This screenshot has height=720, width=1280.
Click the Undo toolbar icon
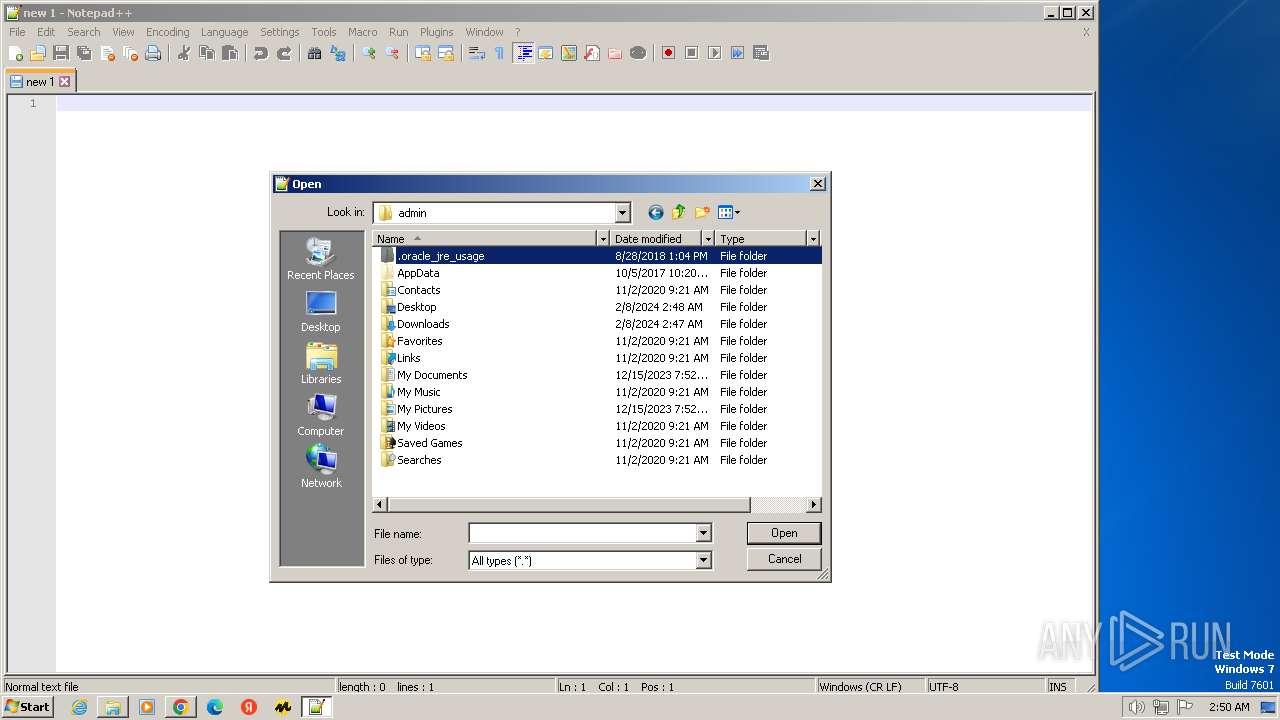pos(261,53)
